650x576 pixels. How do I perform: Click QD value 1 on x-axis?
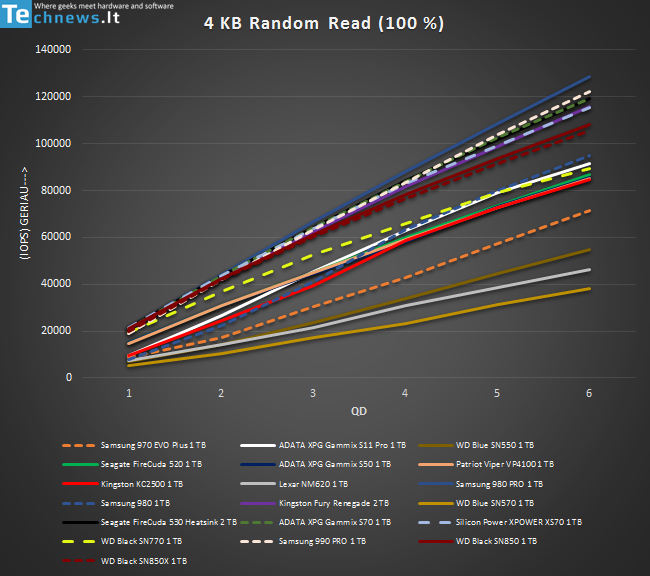[129, 393]
